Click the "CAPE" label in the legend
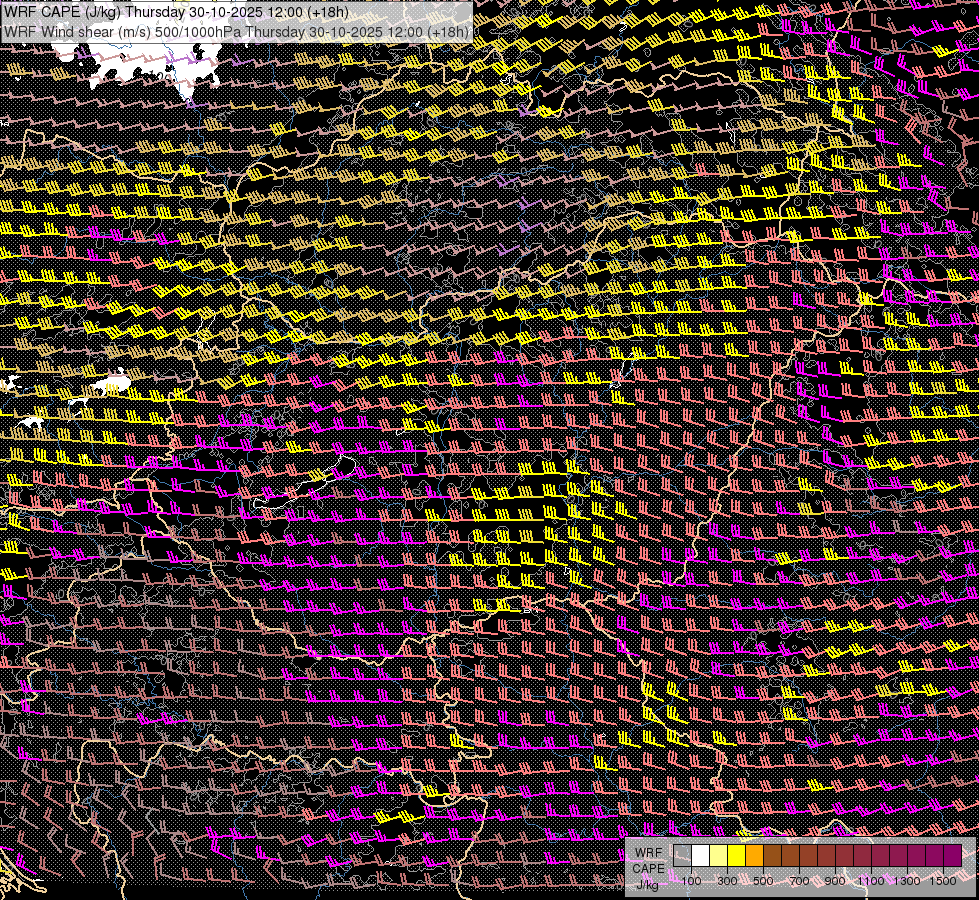 tap(648, 869)
